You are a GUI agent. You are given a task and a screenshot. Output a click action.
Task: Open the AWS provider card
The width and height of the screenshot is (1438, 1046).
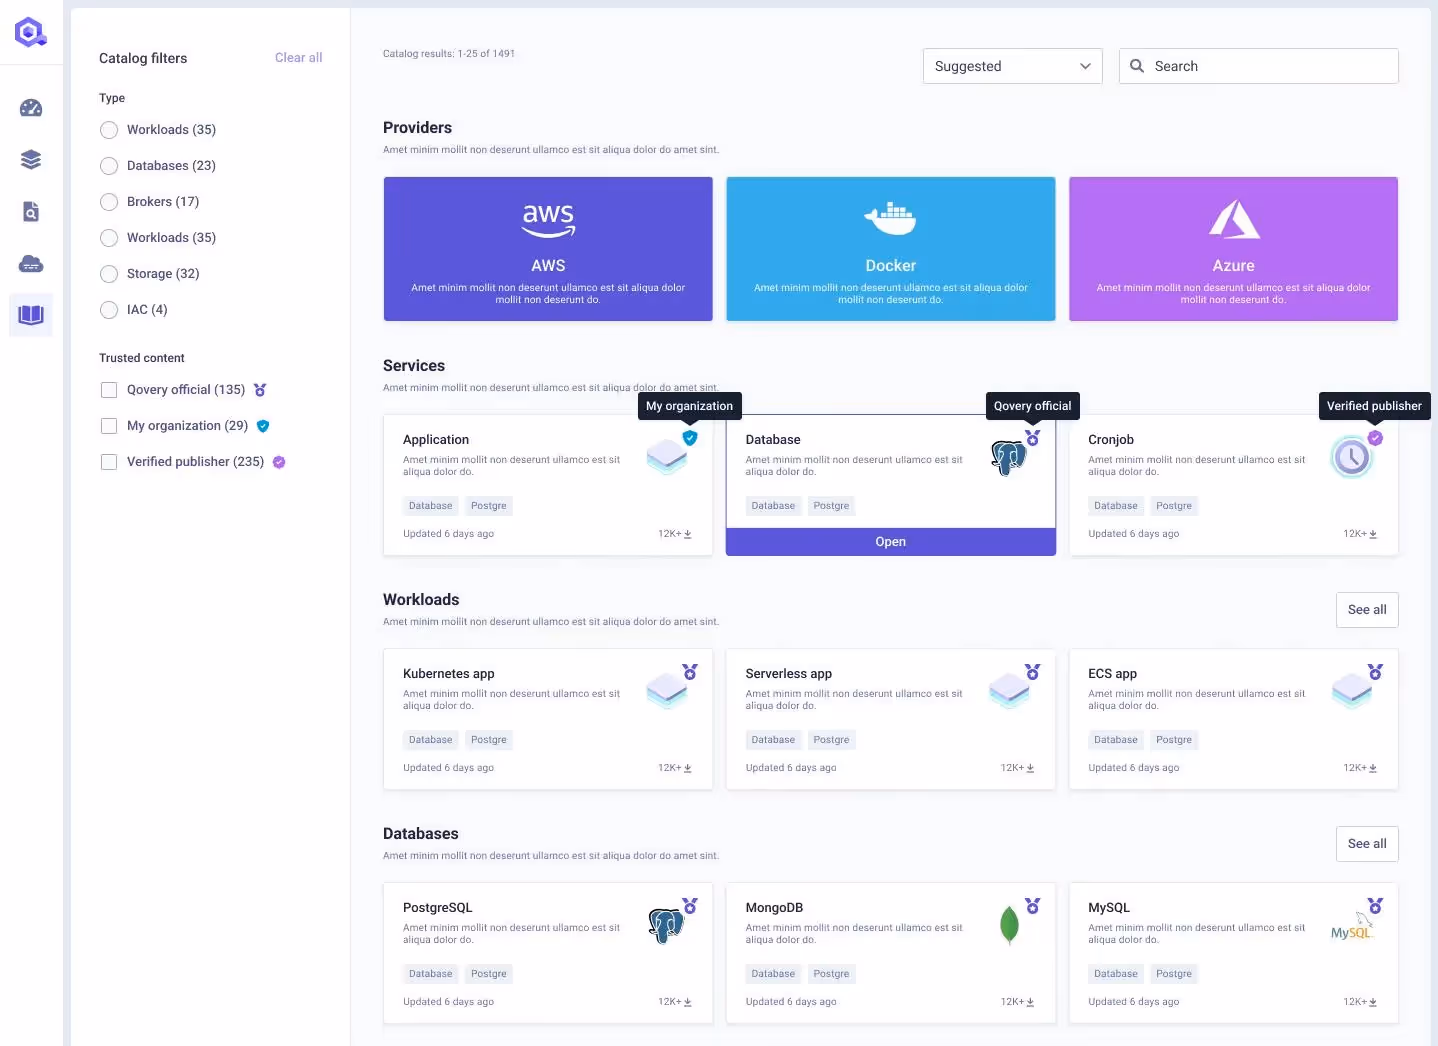coord(548,249)
